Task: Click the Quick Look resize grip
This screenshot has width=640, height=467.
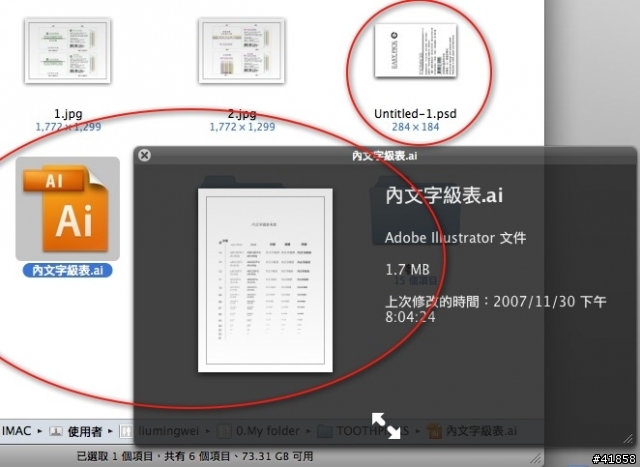Action: 628,438
